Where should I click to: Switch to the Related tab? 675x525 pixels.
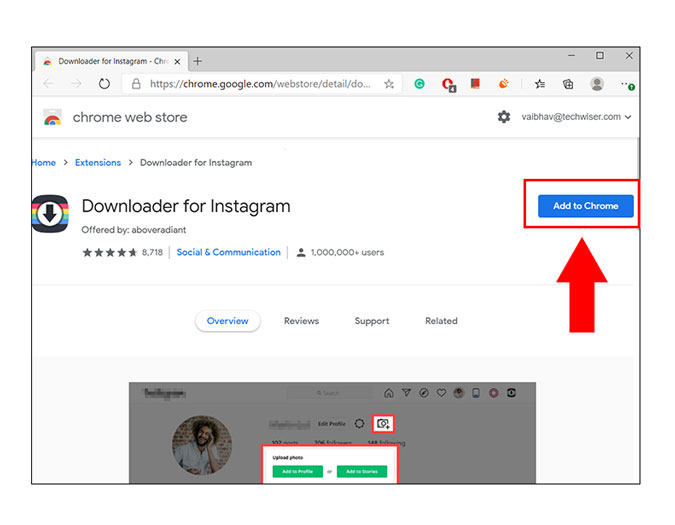point(441,321)
